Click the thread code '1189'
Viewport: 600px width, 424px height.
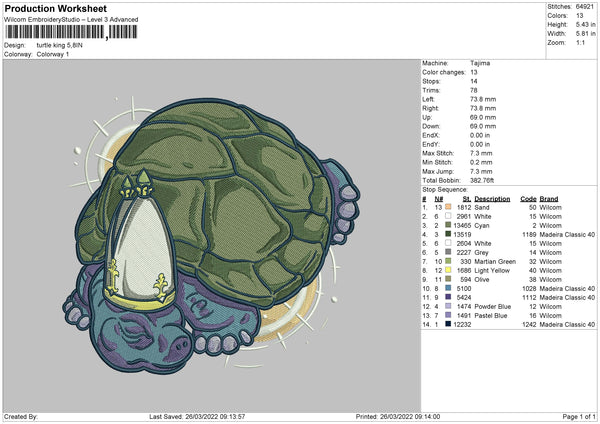[529, 235]
